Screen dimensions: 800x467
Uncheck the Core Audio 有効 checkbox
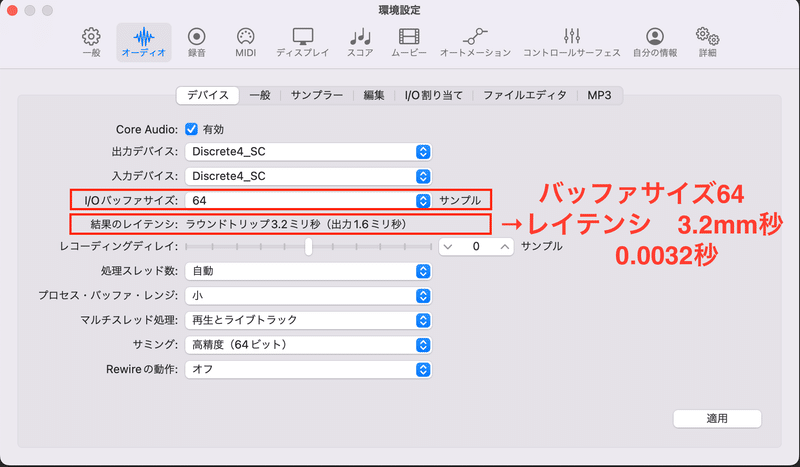(191, 129)
